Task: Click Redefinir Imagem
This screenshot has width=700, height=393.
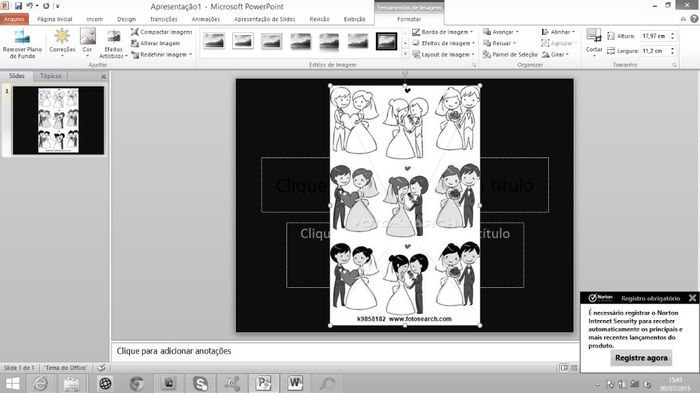Action: 161,54
